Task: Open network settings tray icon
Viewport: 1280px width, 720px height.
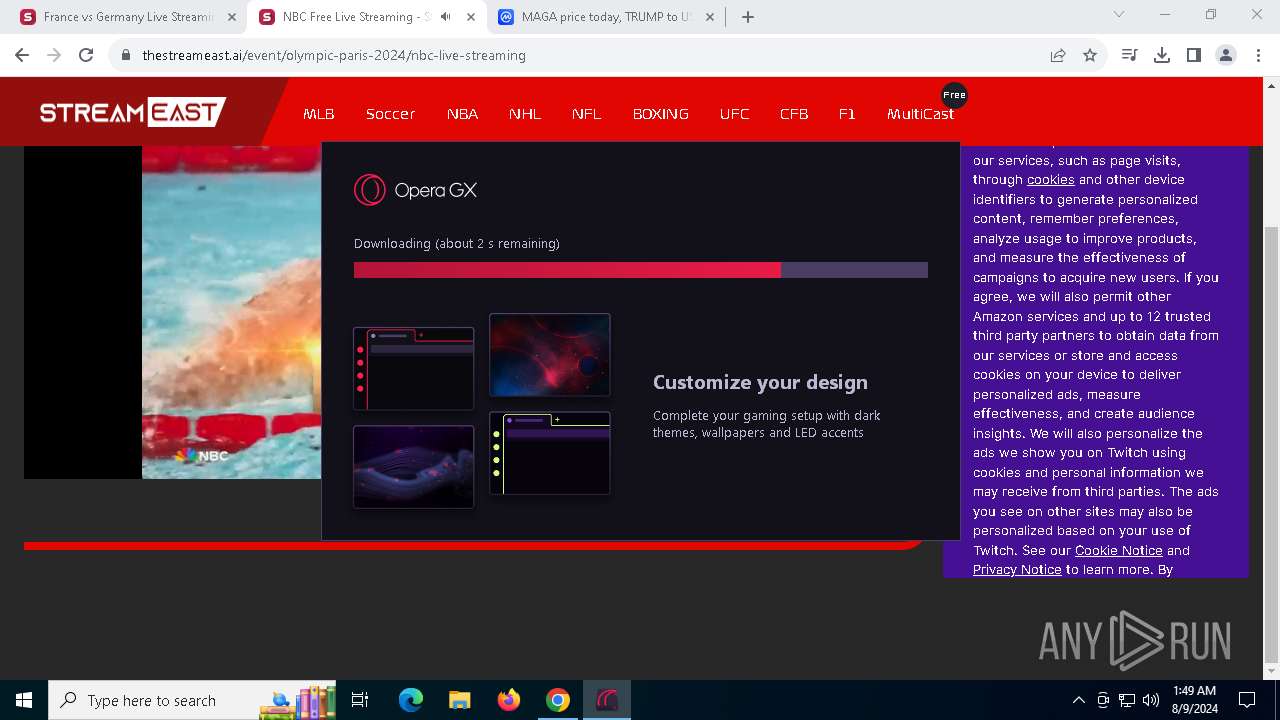Action: [1127, 700]
